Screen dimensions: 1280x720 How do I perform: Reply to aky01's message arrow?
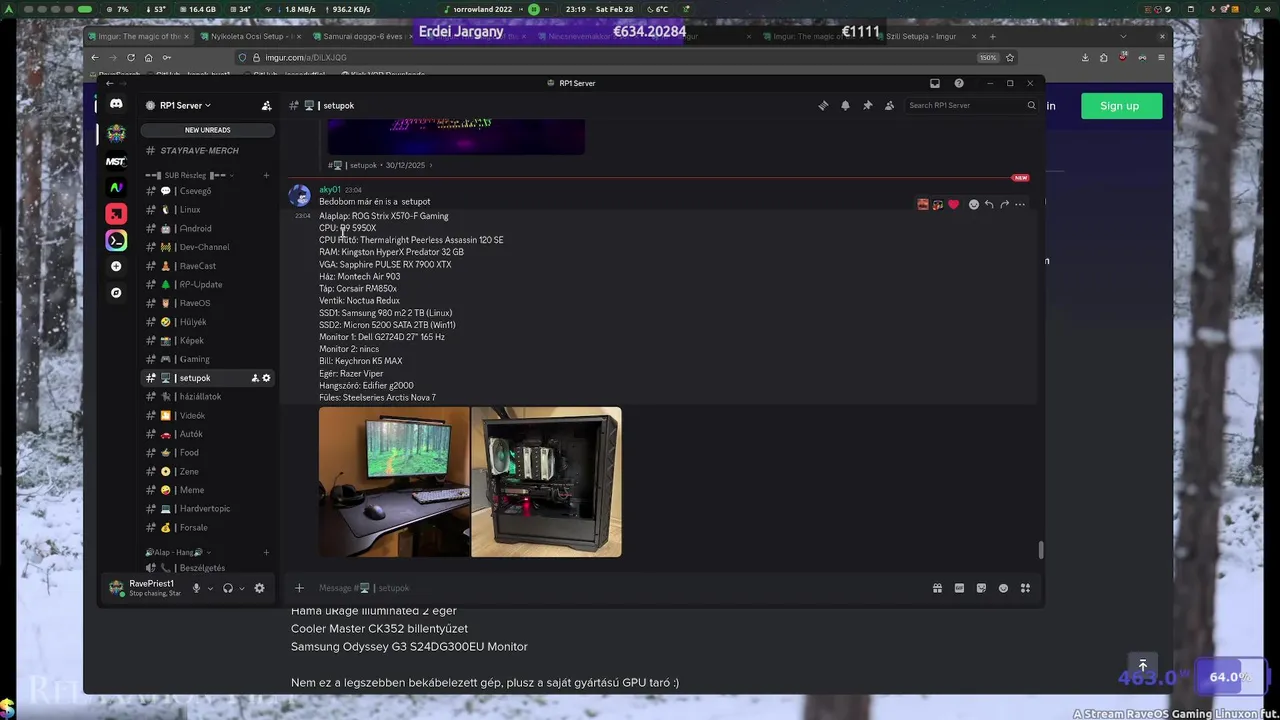tap(989, 204)
